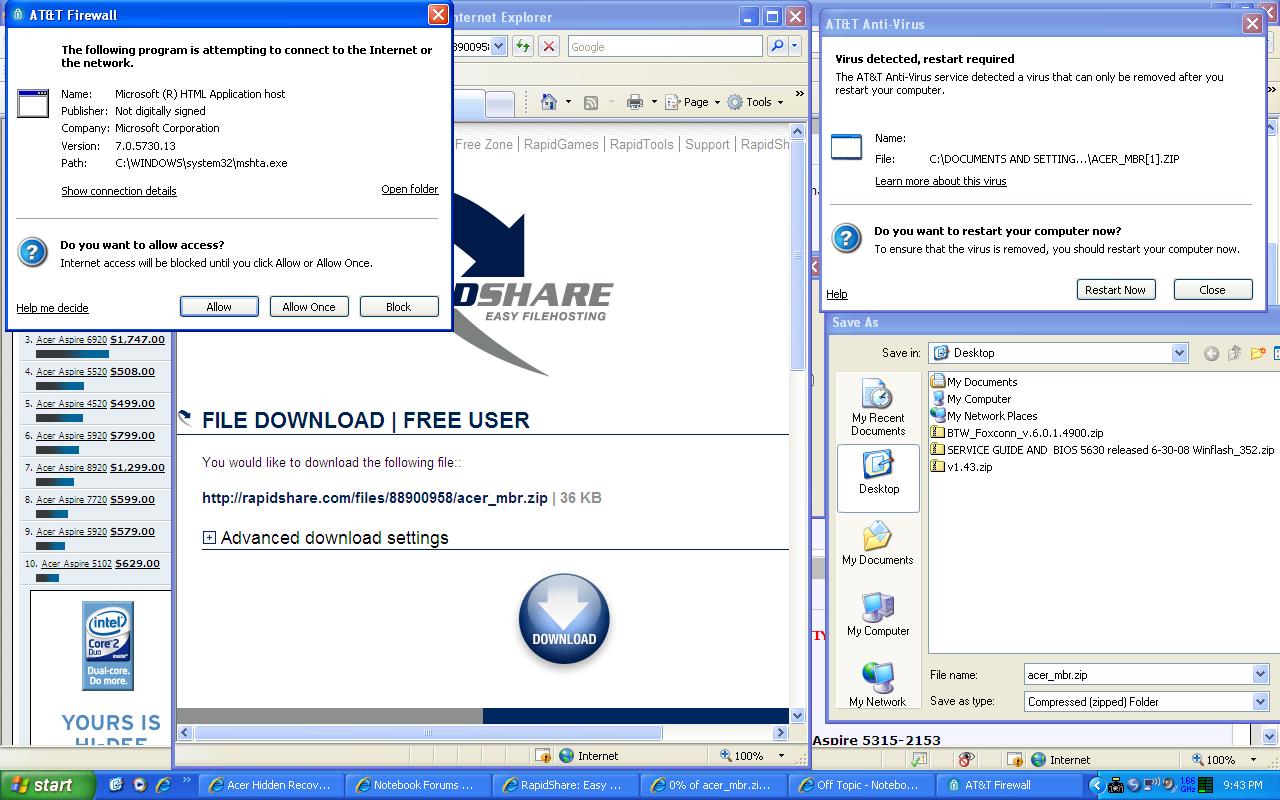1280x800 pixels.
Task: Open address bar history dropdown arrow
Action: (x=499, y=46)
